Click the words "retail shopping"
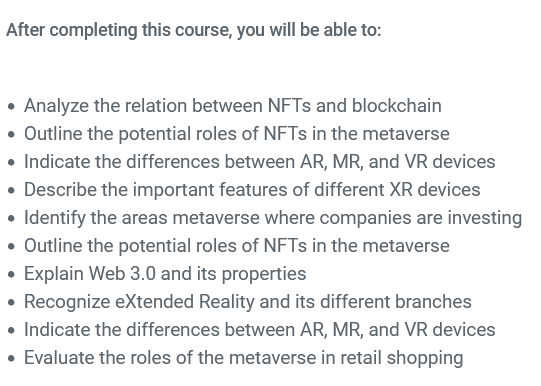 pos(402,358)
